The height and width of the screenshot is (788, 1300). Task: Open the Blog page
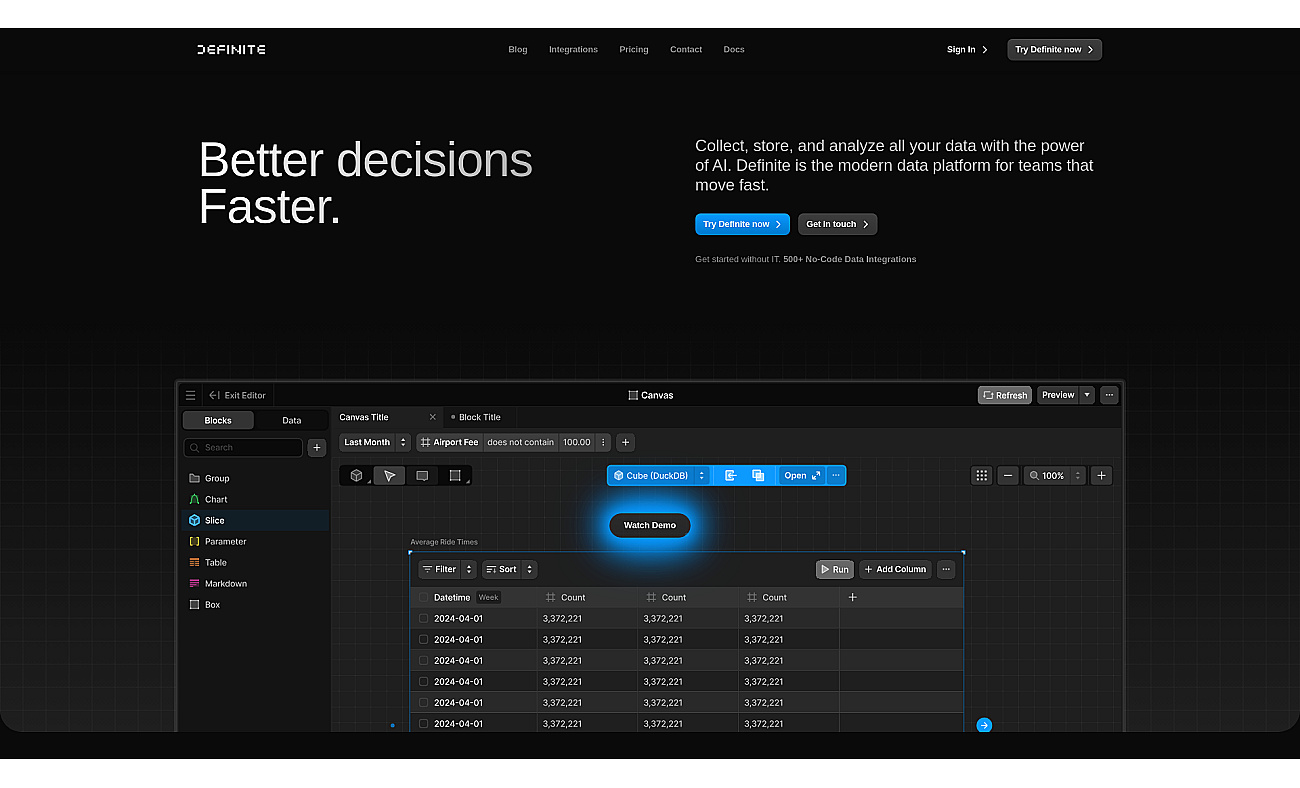point(518,49)
